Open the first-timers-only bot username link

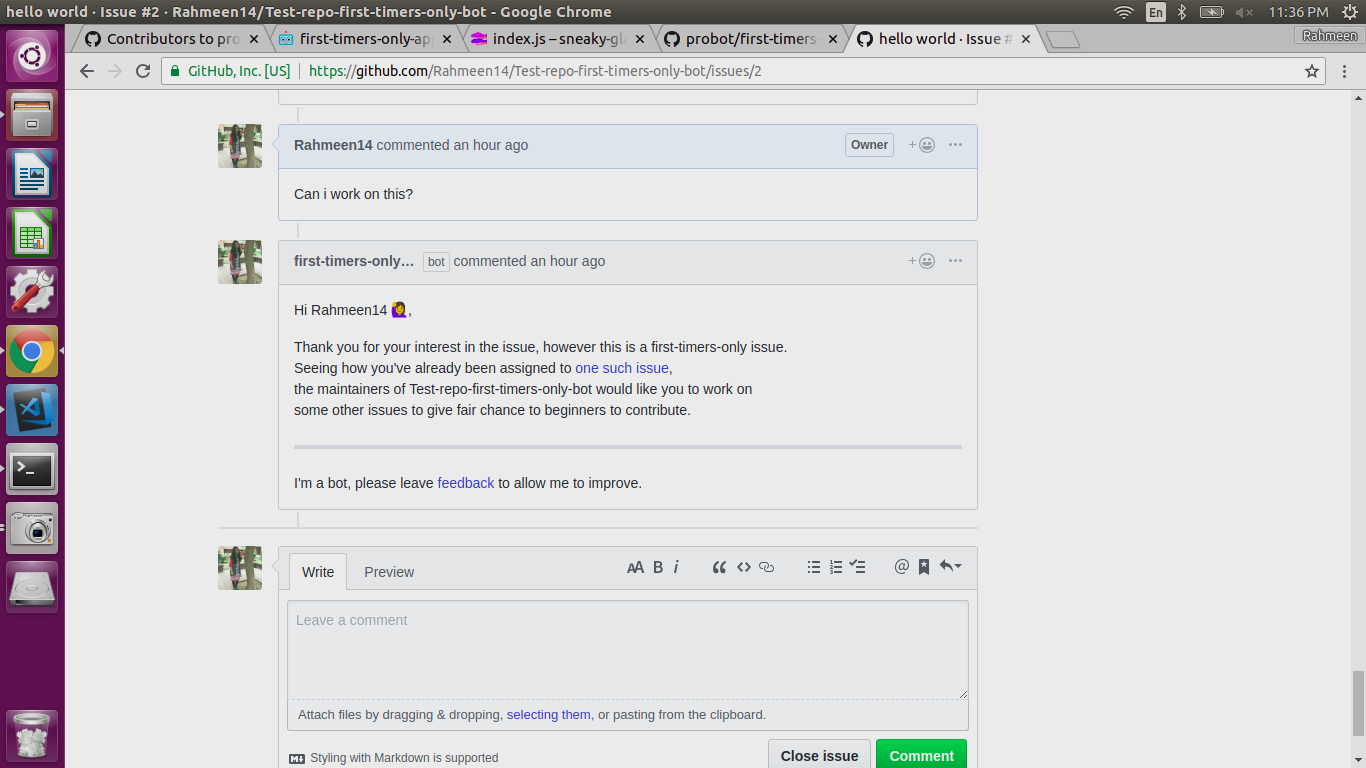click(x=354, y=261)
